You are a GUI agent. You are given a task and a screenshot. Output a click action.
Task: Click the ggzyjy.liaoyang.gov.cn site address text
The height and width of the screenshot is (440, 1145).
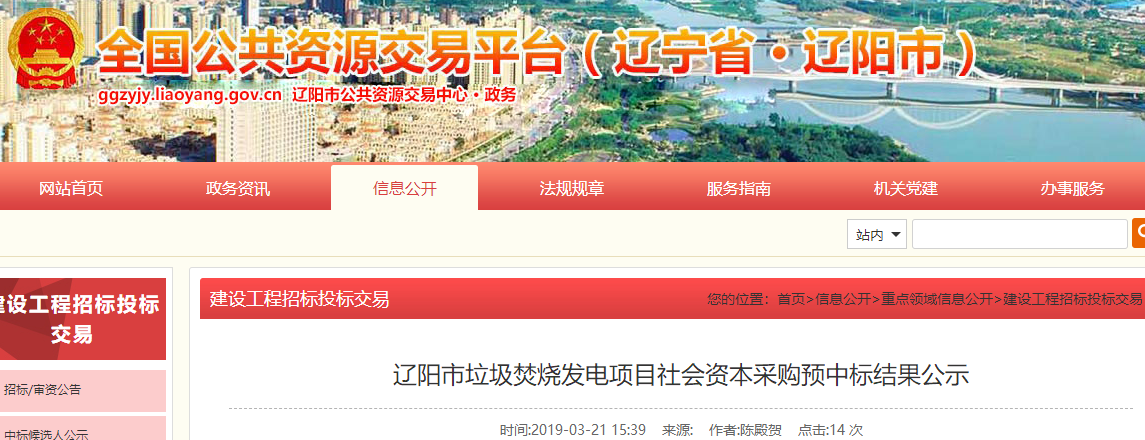(190, 95)
